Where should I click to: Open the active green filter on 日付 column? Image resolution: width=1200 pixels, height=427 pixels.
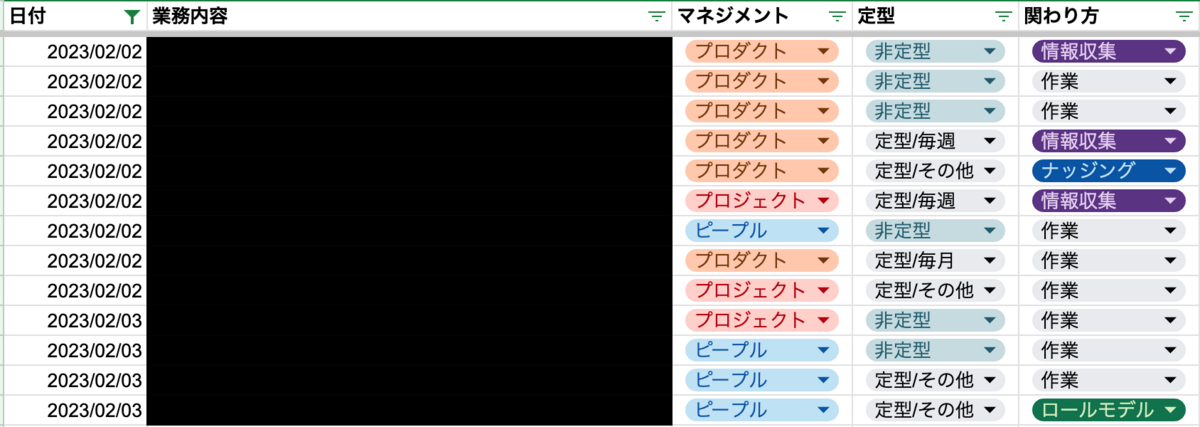pos(131,17)
